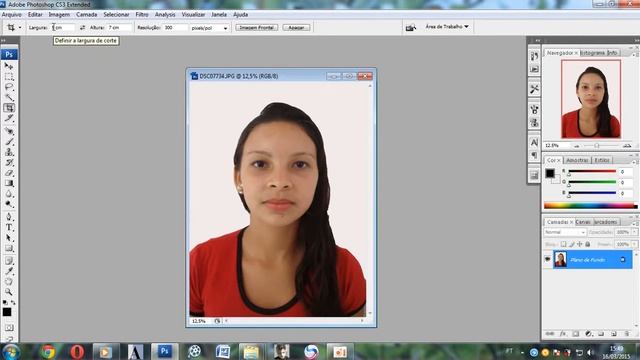Screen dimensions: 640x360
Task: Select the Slice tool
Action: 9,118
